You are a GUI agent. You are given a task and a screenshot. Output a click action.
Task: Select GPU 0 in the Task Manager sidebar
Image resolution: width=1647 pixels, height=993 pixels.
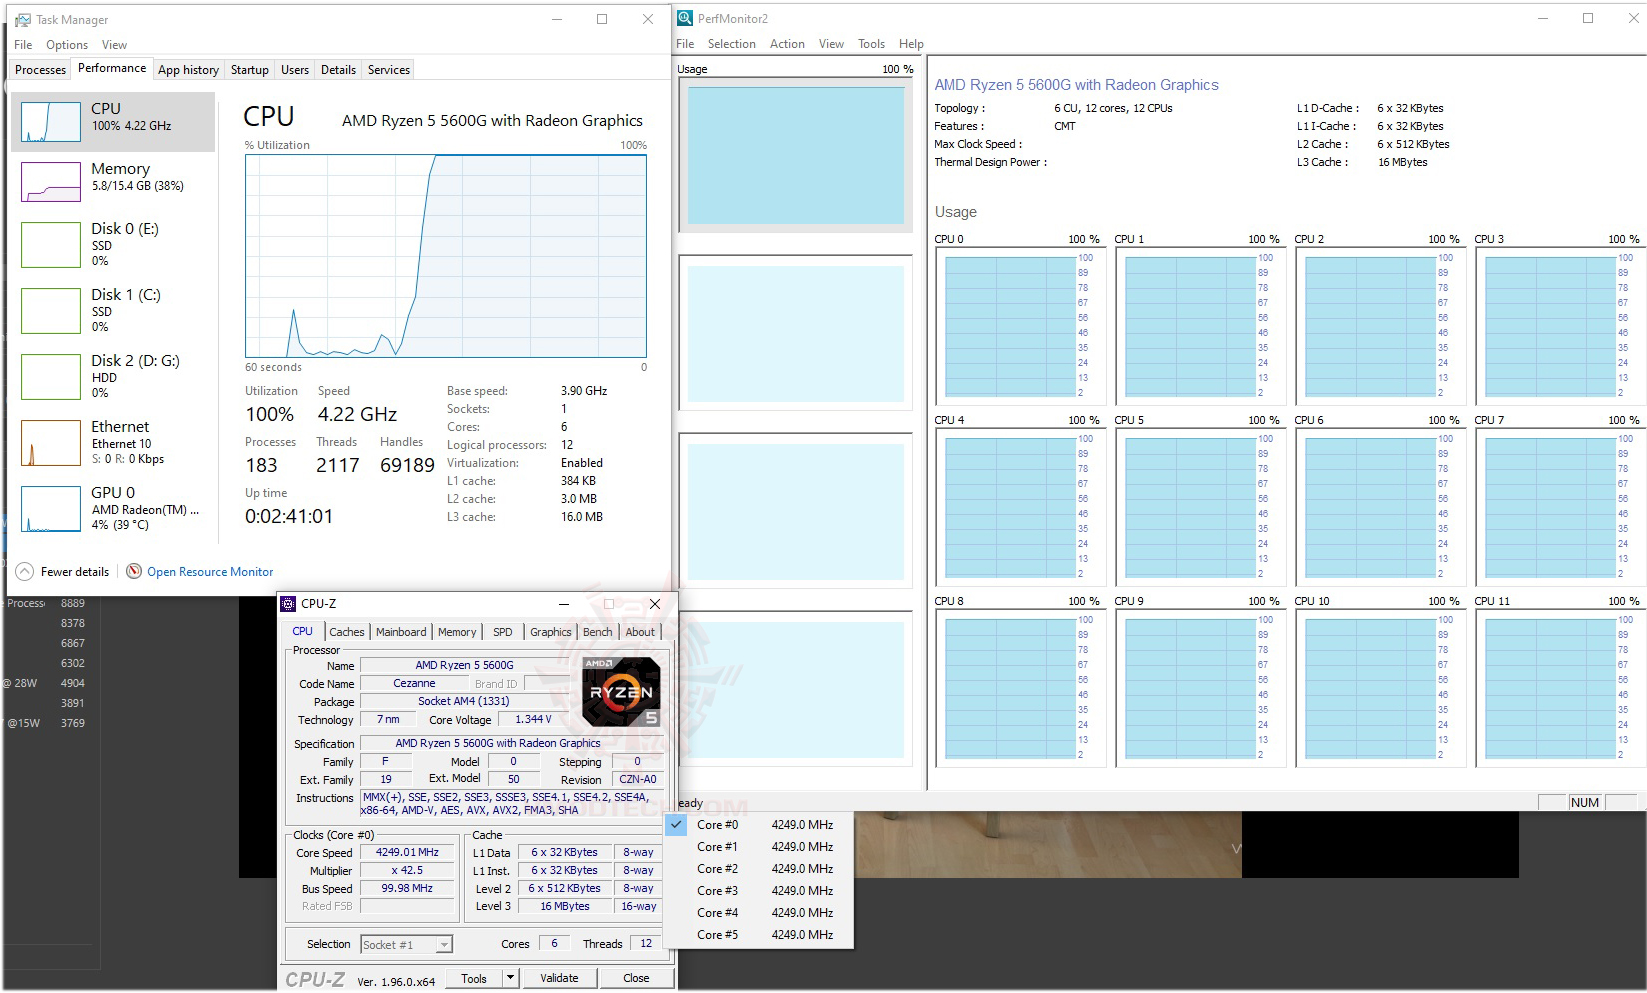113,509
